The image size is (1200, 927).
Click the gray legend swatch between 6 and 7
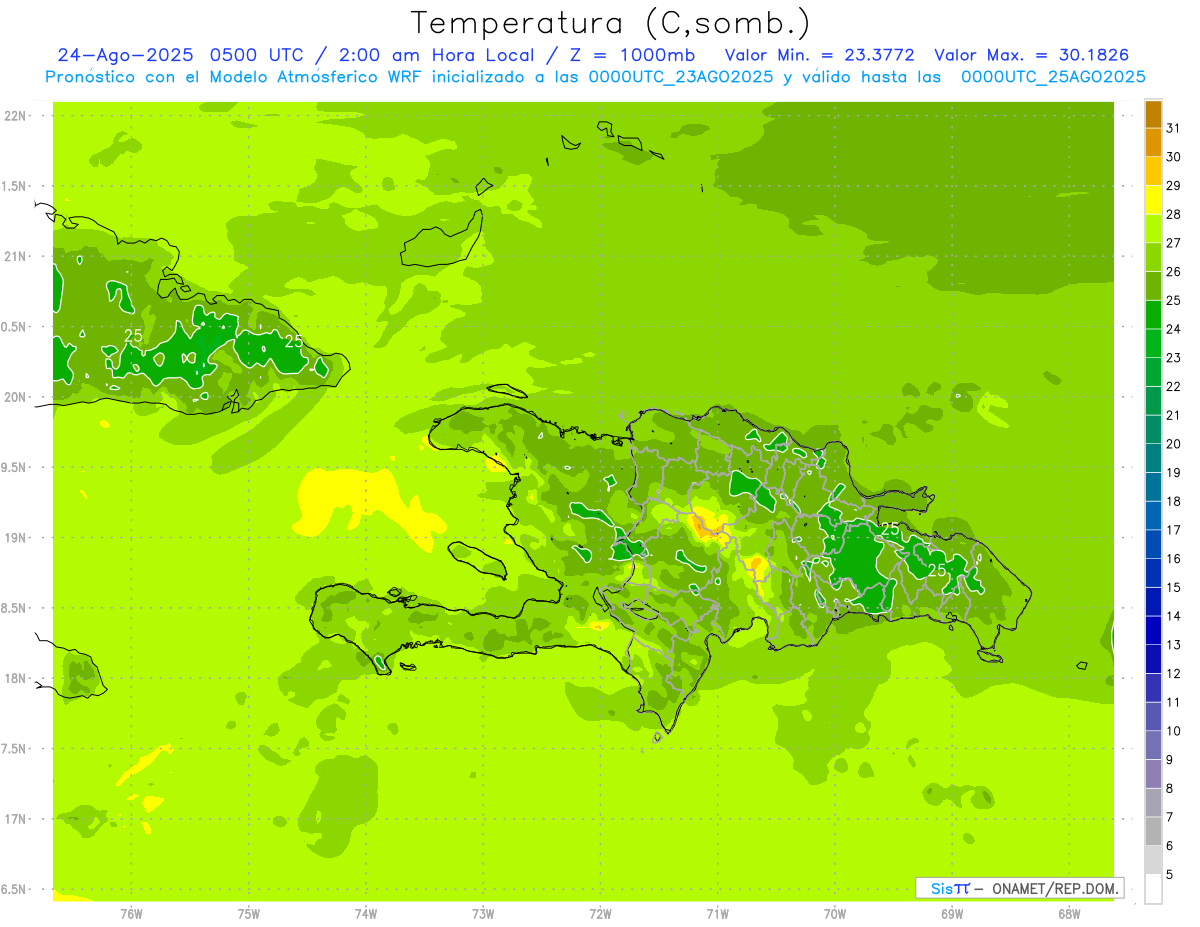[x=1153, y=832]
